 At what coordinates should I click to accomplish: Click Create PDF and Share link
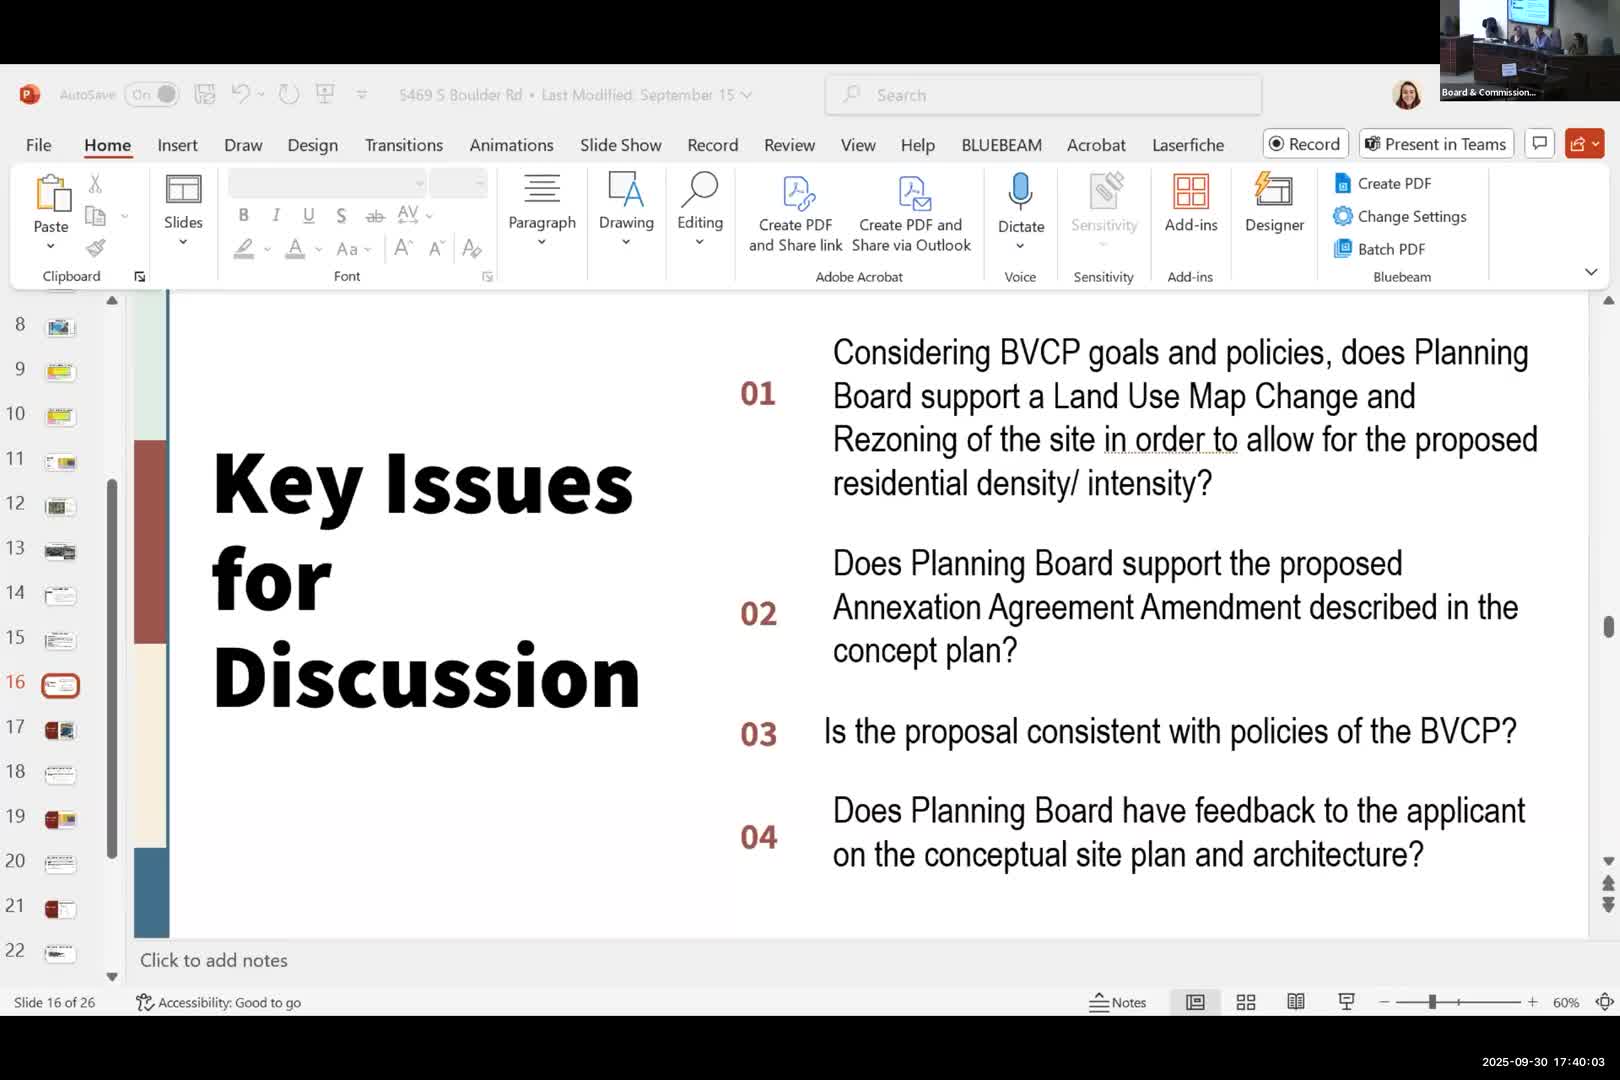796,213
